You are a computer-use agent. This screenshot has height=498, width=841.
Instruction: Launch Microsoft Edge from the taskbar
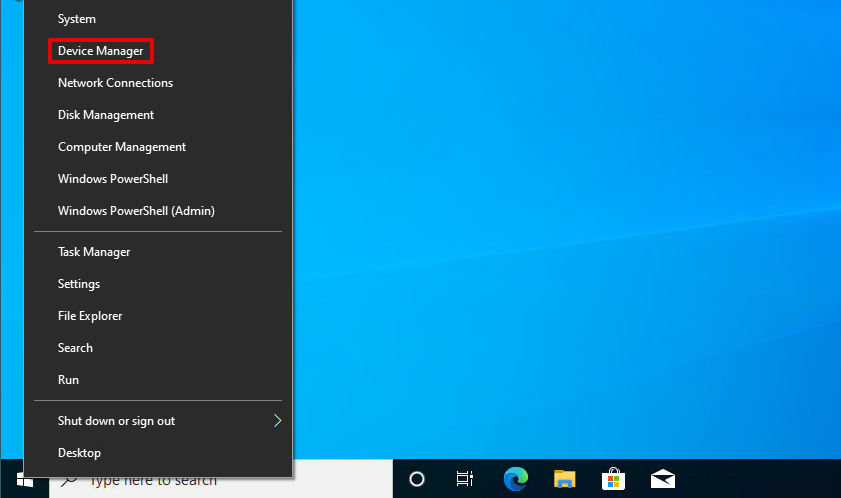[515, 479]
